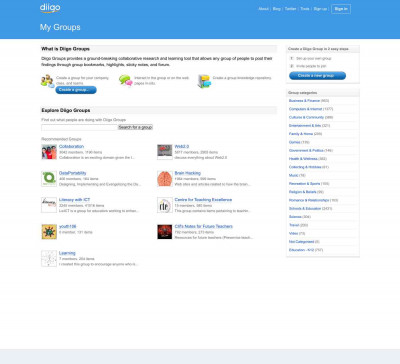Open the youth group sun thumbnail
The height and width of the screenshot is (364, 400).
coord(49,232)
